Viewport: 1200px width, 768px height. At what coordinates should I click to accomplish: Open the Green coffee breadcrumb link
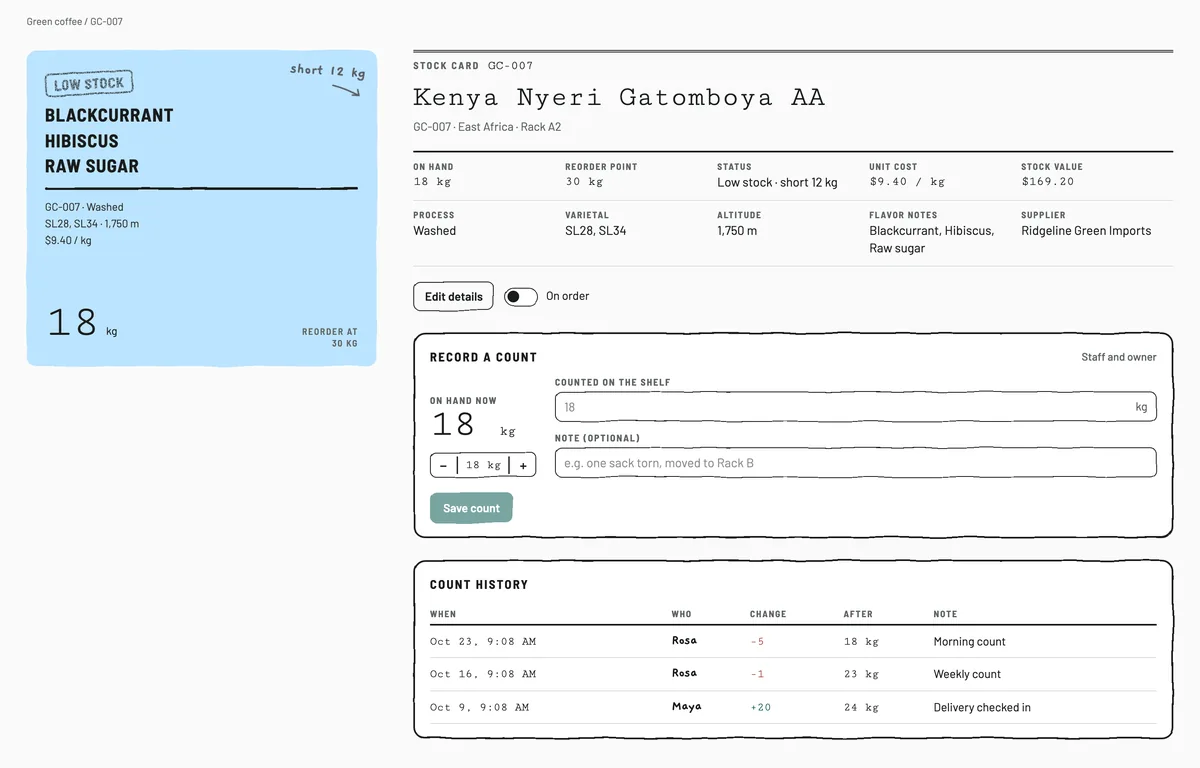[x=53, y=21]
